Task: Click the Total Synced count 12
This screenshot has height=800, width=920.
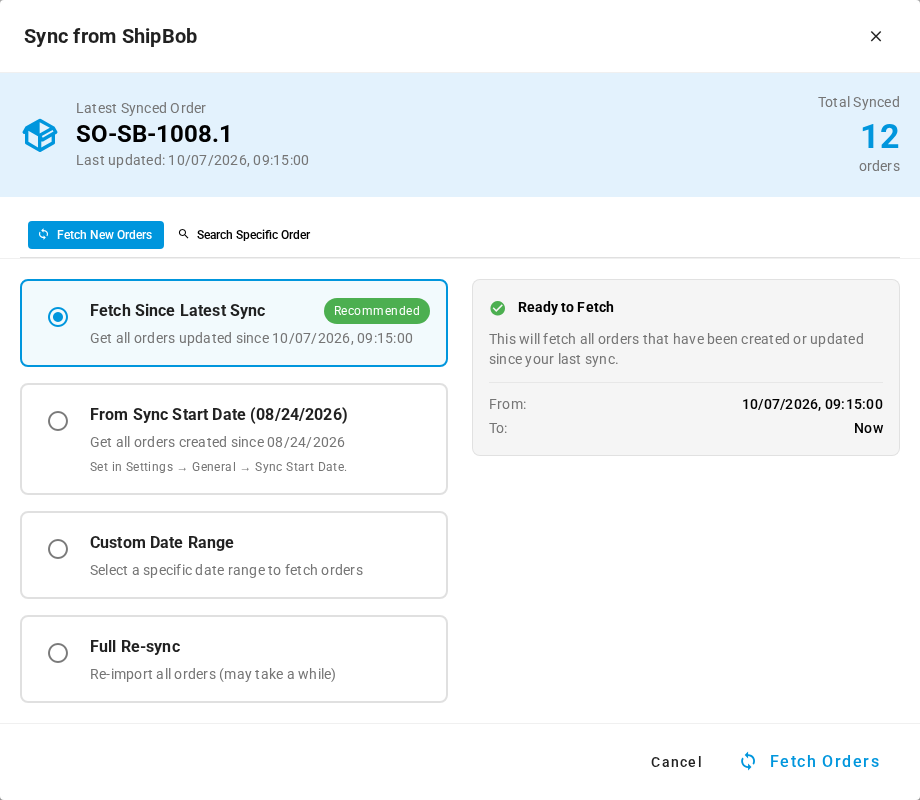Action: pyautogui.click(x=880, y=137)
